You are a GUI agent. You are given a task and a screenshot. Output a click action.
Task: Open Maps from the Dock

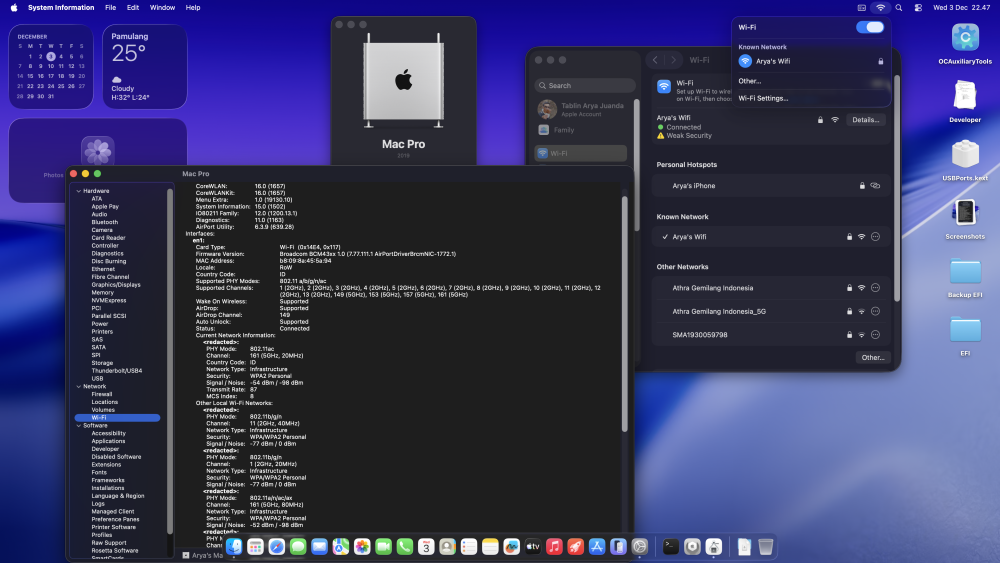(x=341, y=546)
